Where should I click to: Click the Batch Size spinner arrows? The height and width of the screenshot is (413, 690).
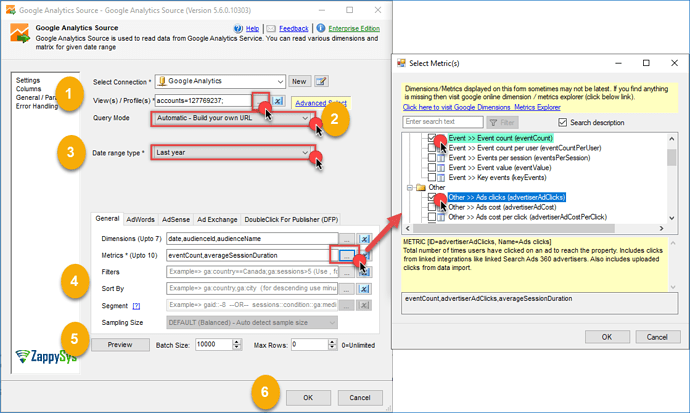point(237,345)
